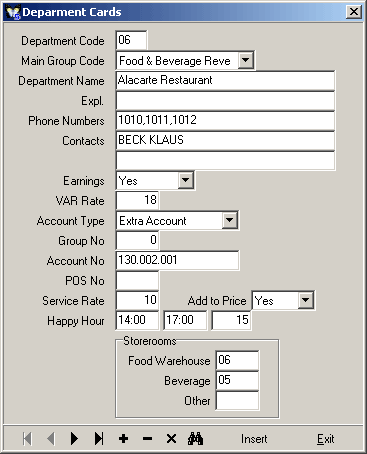Image resolution: width=367 pixels, height=454 pixels.
Task: Click the Account No field
Action: 177,260
